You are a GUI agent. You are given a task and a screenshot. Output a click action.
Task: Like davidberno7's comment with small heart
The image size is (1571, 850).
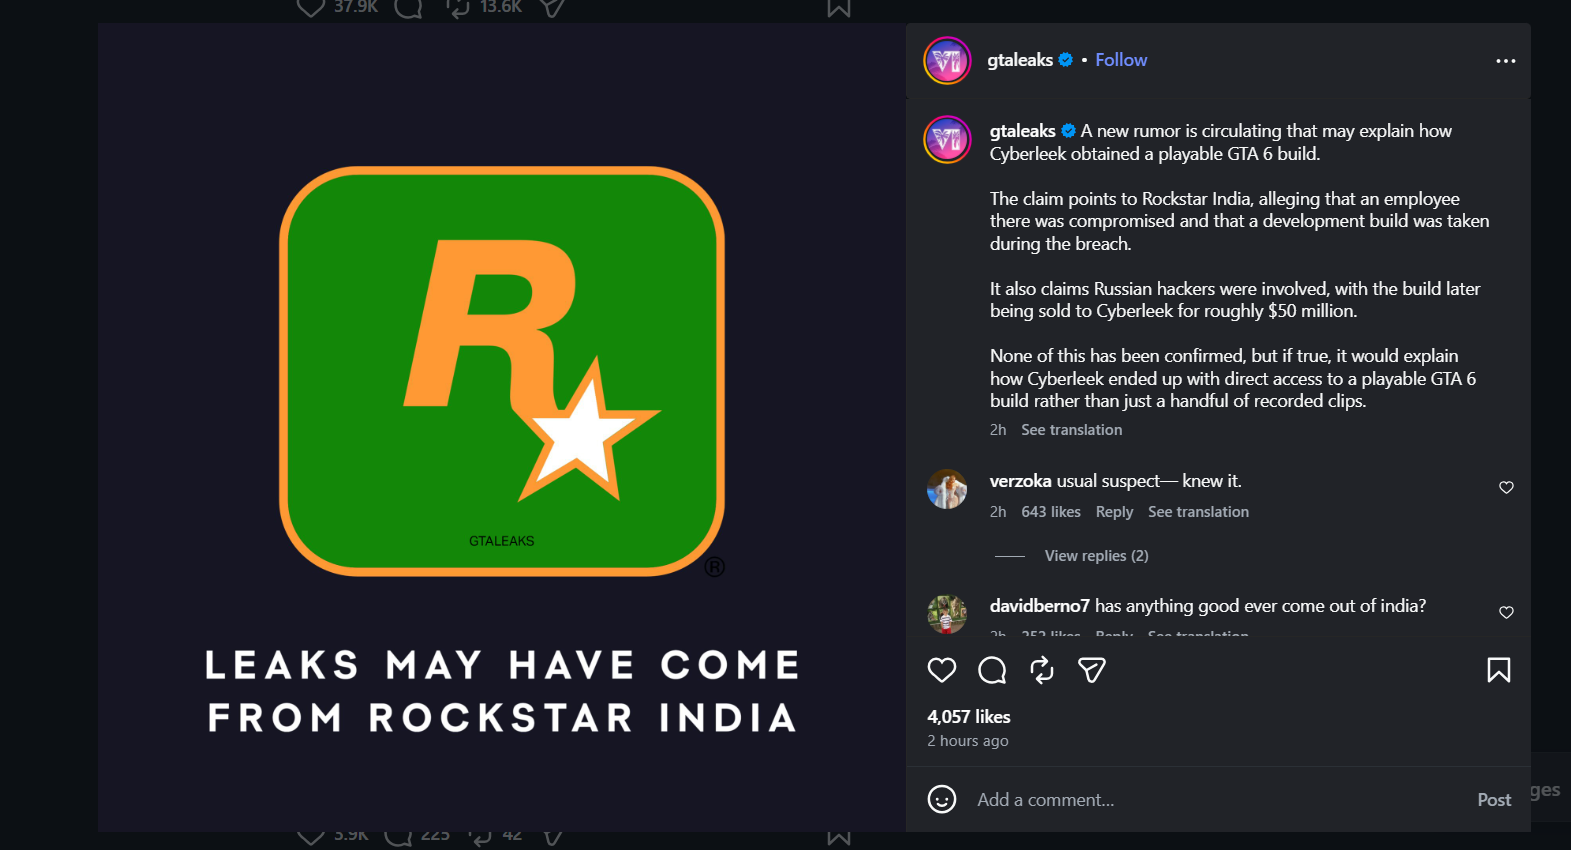tap(1506, 613)
